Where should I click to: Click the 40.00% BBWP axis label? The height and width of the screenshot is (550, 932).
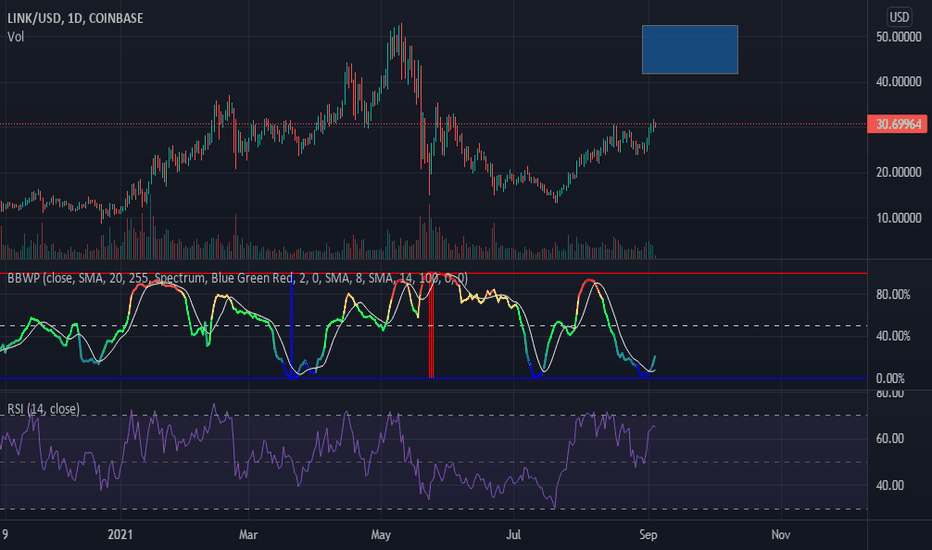click(893, 337)
